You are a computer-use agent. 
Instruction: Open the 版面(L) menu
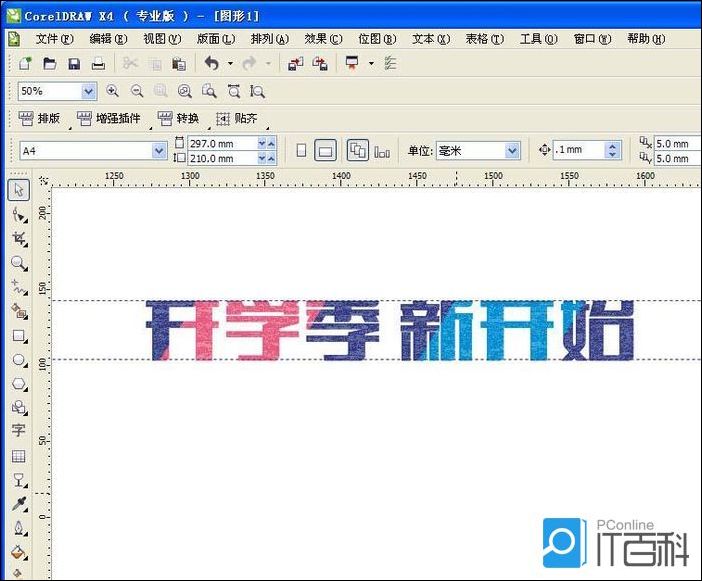(216, 39)
